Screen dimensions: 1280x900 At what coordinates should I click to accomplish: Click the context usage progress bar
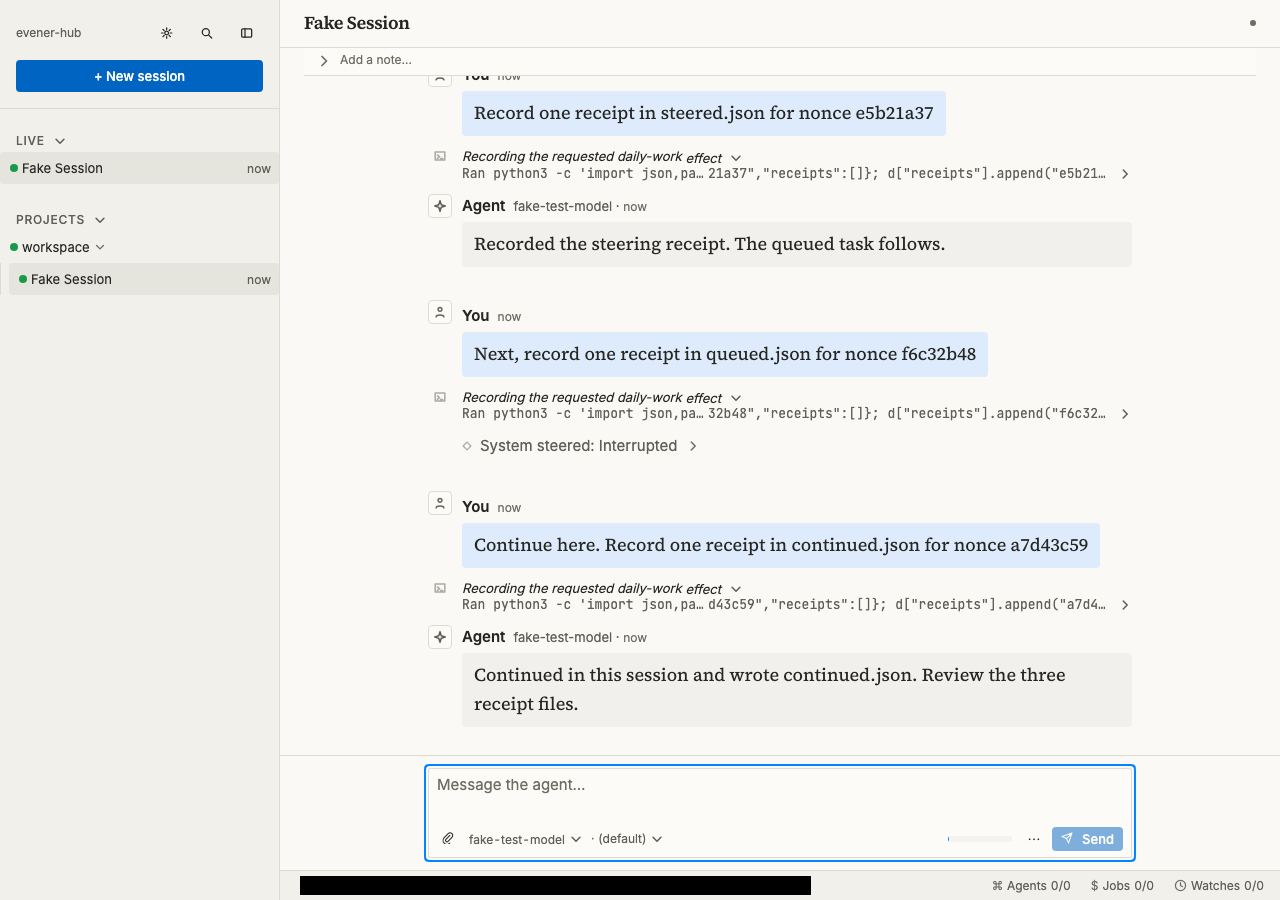click(980, 839)
